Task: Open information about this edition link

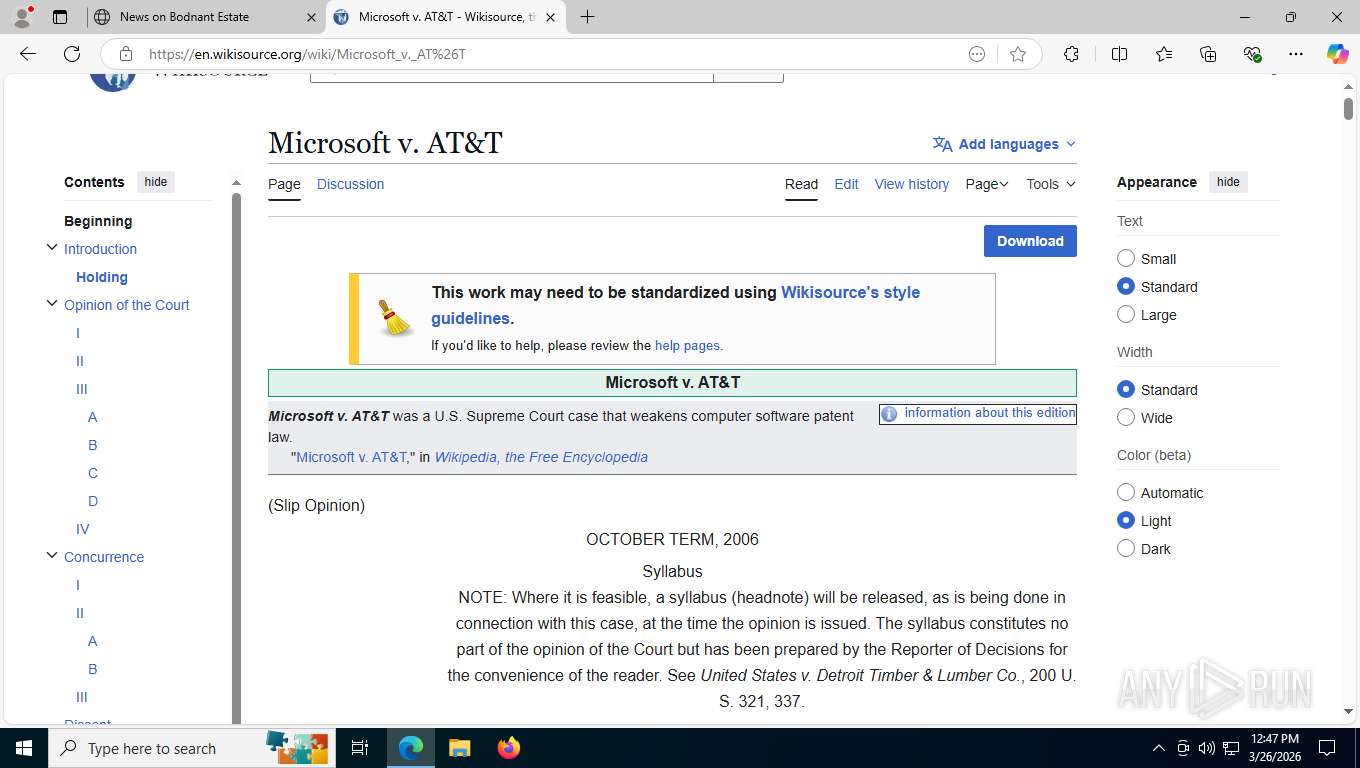Action: click(990, 413)
